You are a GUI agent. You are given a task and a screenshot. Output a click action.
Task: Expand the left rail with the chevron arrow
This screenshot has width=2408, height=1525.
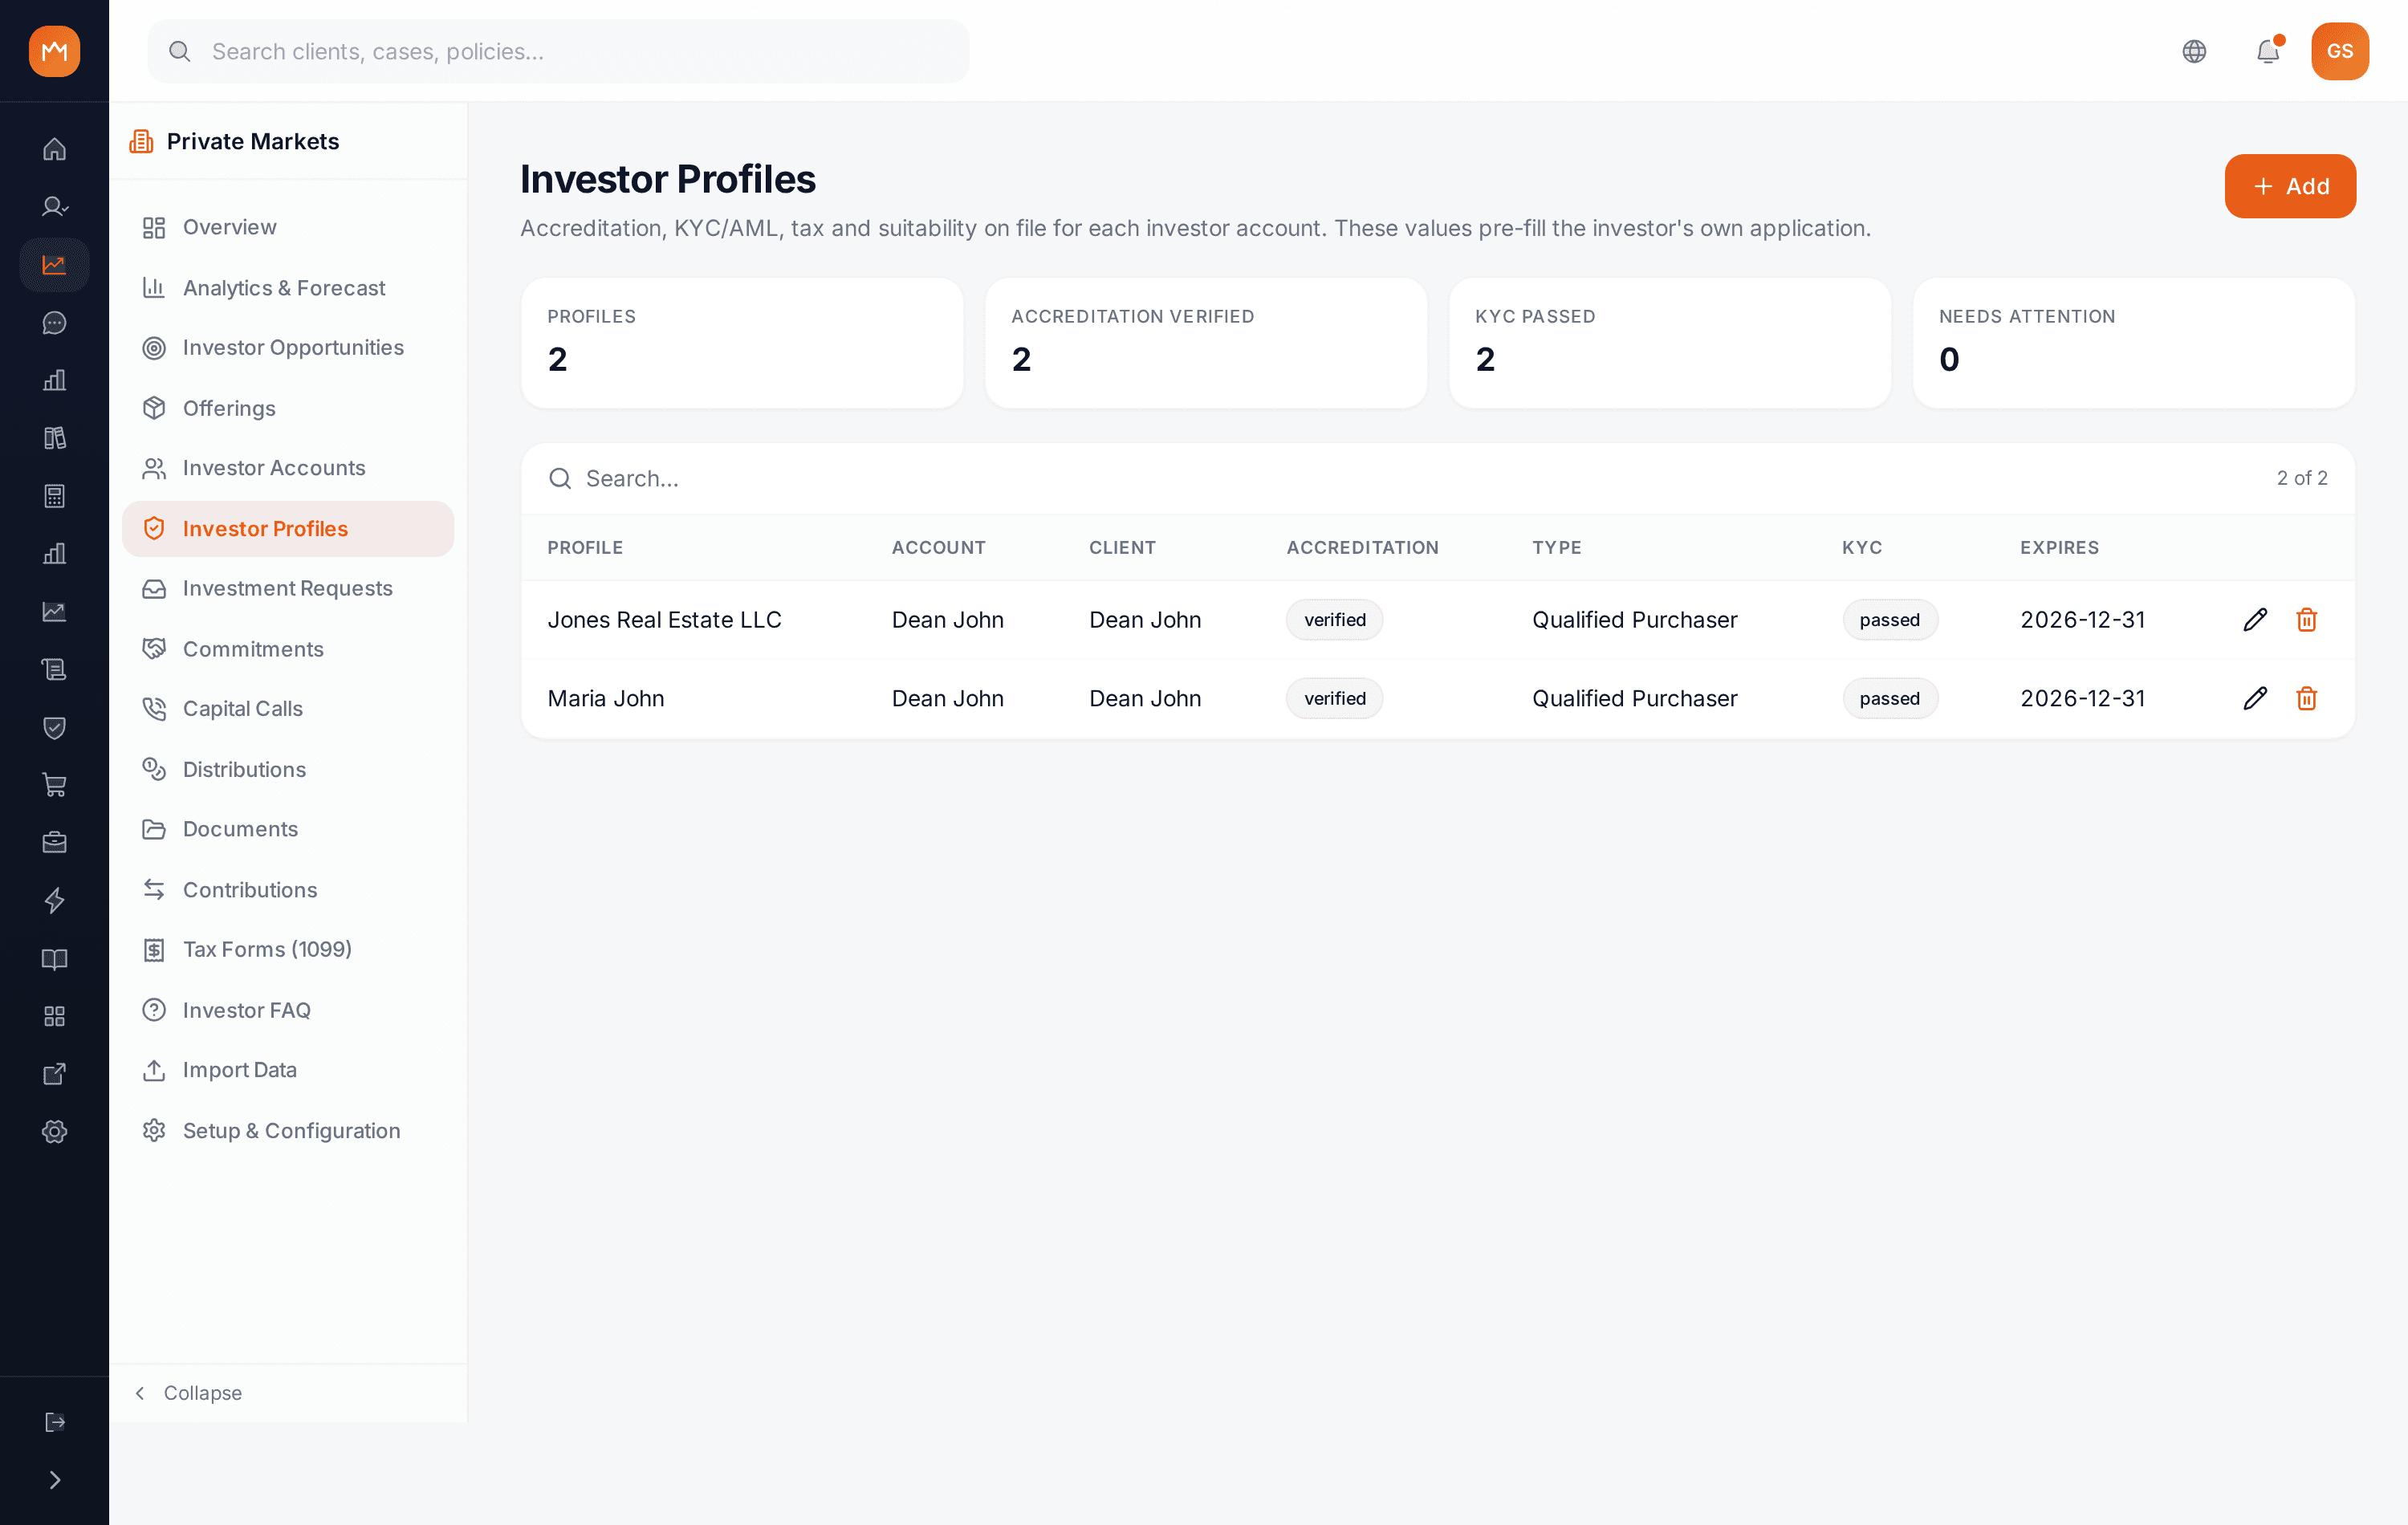(54, 1480)
